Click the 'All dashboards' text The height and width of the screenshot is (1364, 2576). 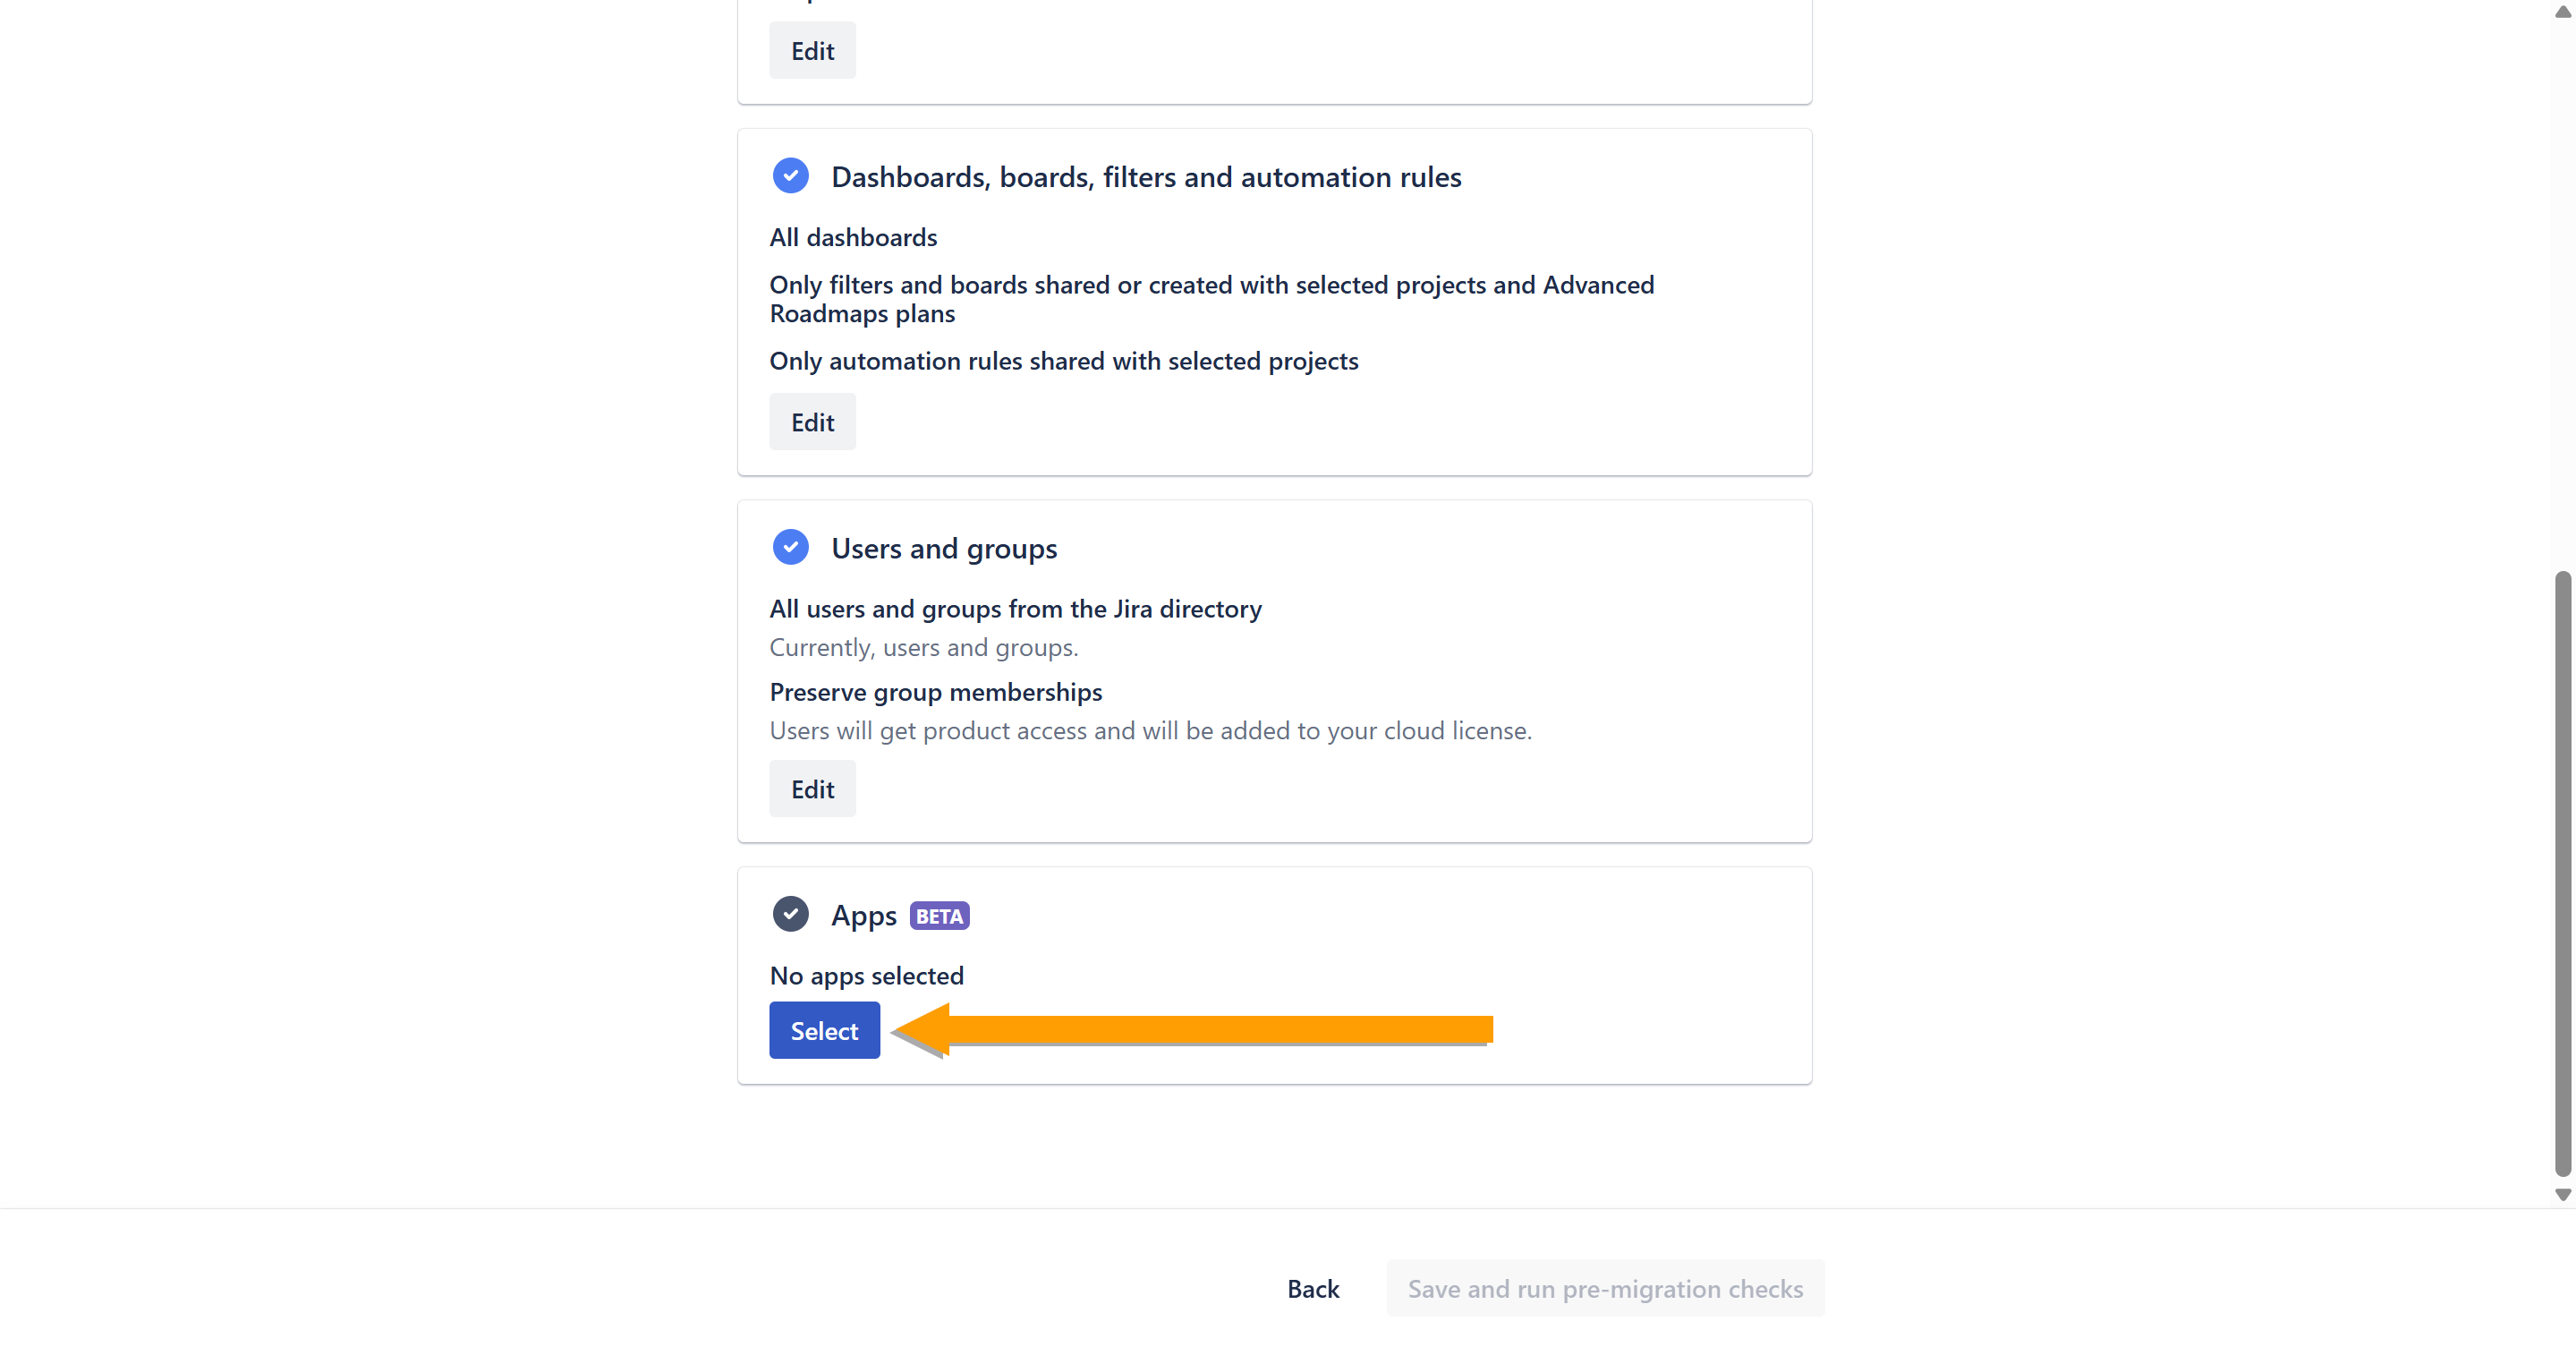click(853, 237)
